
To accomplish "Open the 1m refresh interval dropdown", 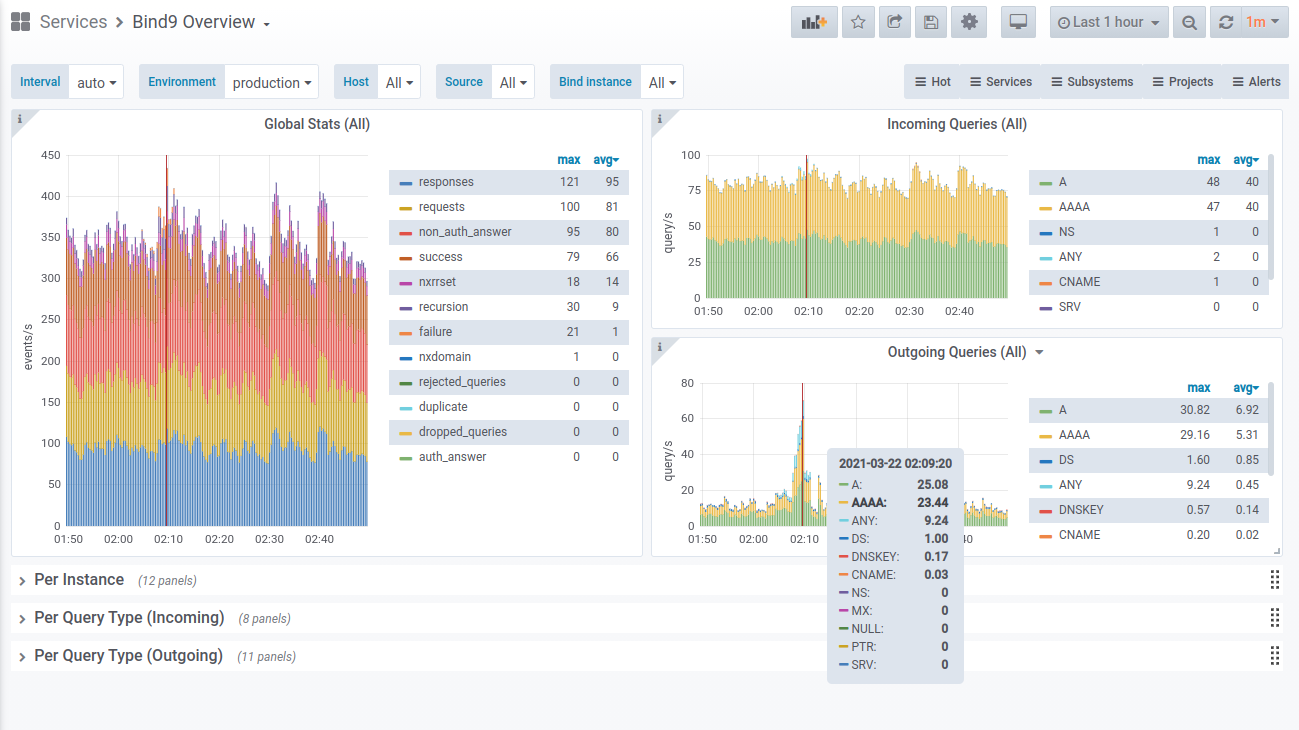I will [x=1265, y=22].
